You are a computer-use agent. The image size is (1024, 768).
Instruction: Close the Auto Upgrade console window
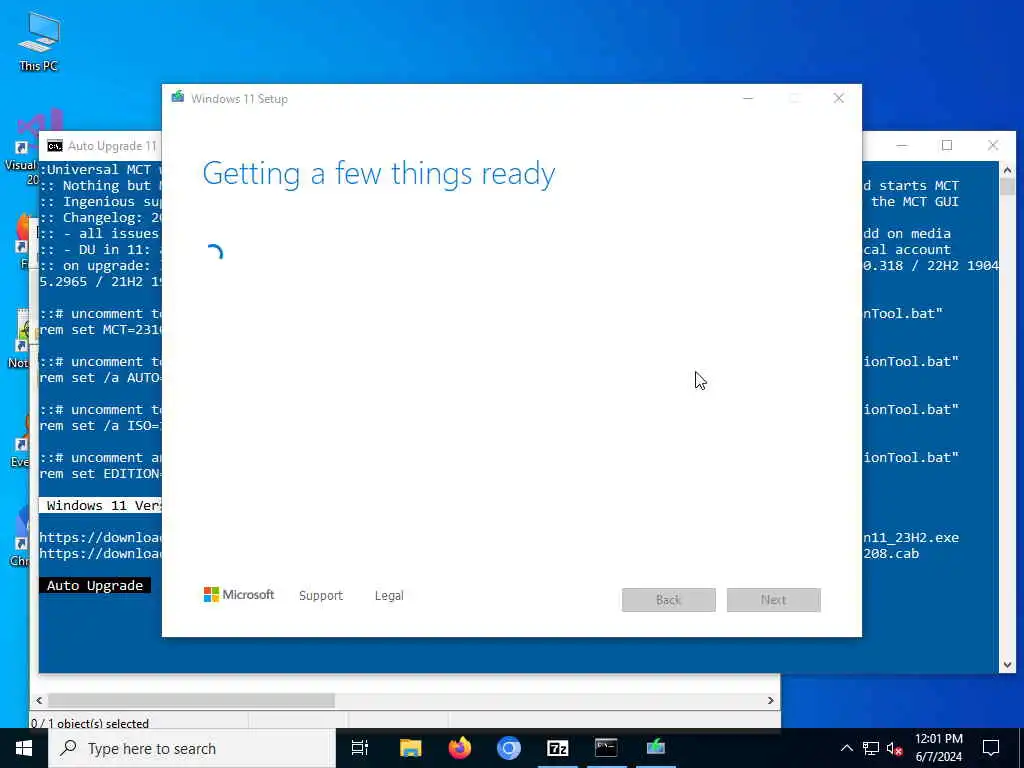(993, 145)
